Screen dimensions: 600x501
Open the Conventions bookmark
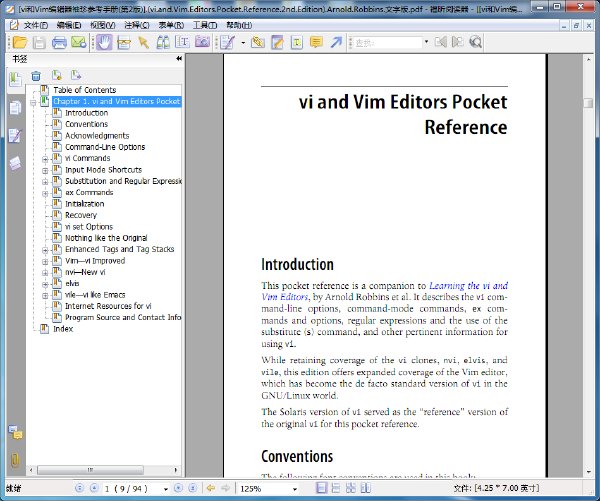pyautogui.click(x=86, y=124)
